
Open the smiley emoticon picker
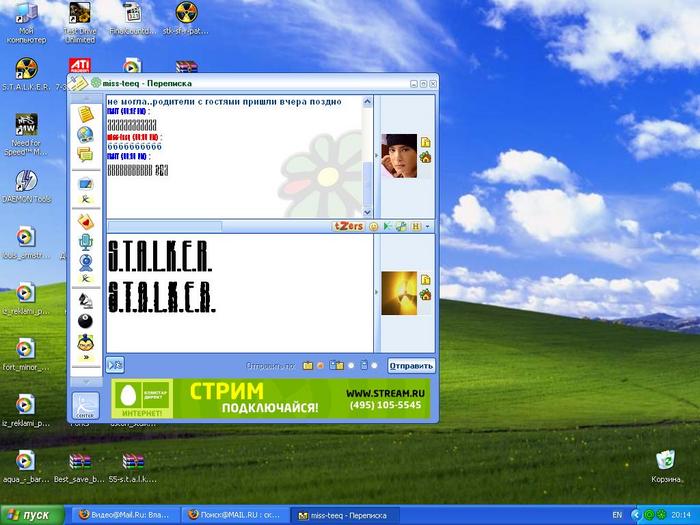(374, 227)
